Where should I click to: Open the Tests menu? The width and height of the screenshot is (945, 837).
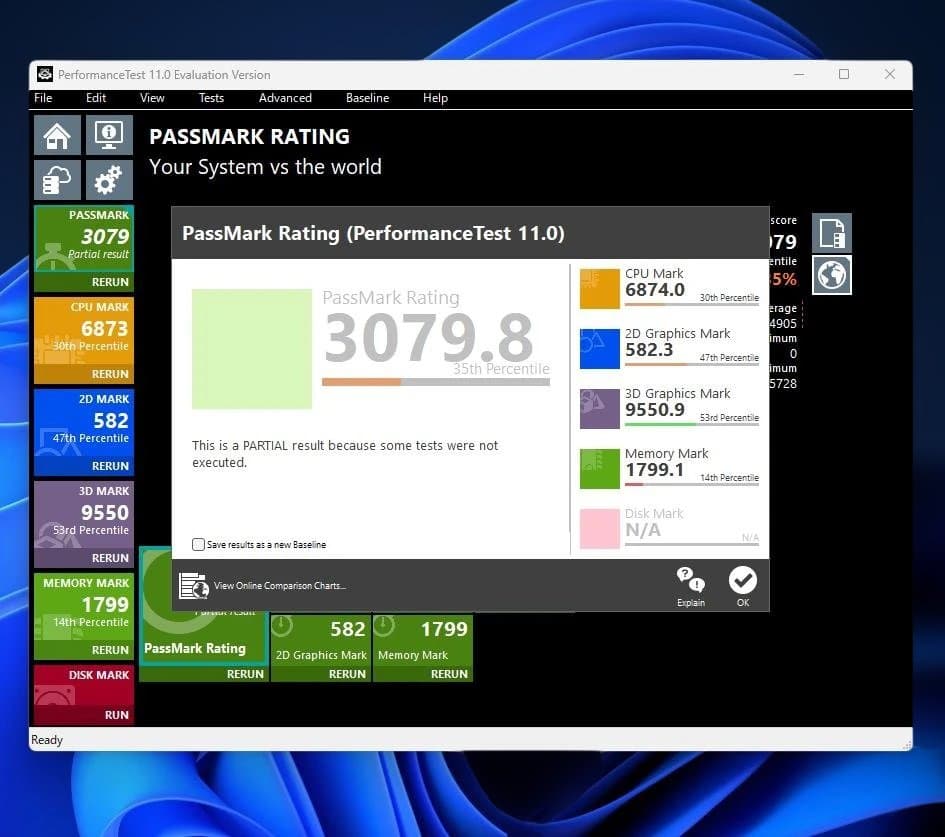(x=211, y=98)
